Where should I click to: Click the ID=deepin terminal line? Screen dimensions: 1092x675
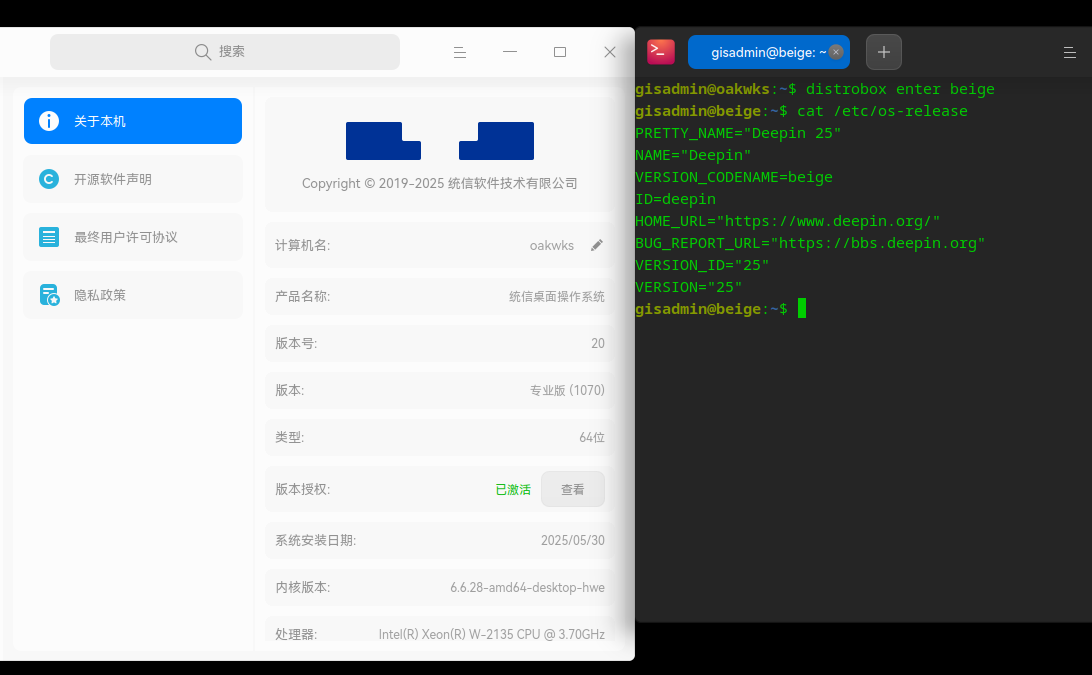[676, 199]
